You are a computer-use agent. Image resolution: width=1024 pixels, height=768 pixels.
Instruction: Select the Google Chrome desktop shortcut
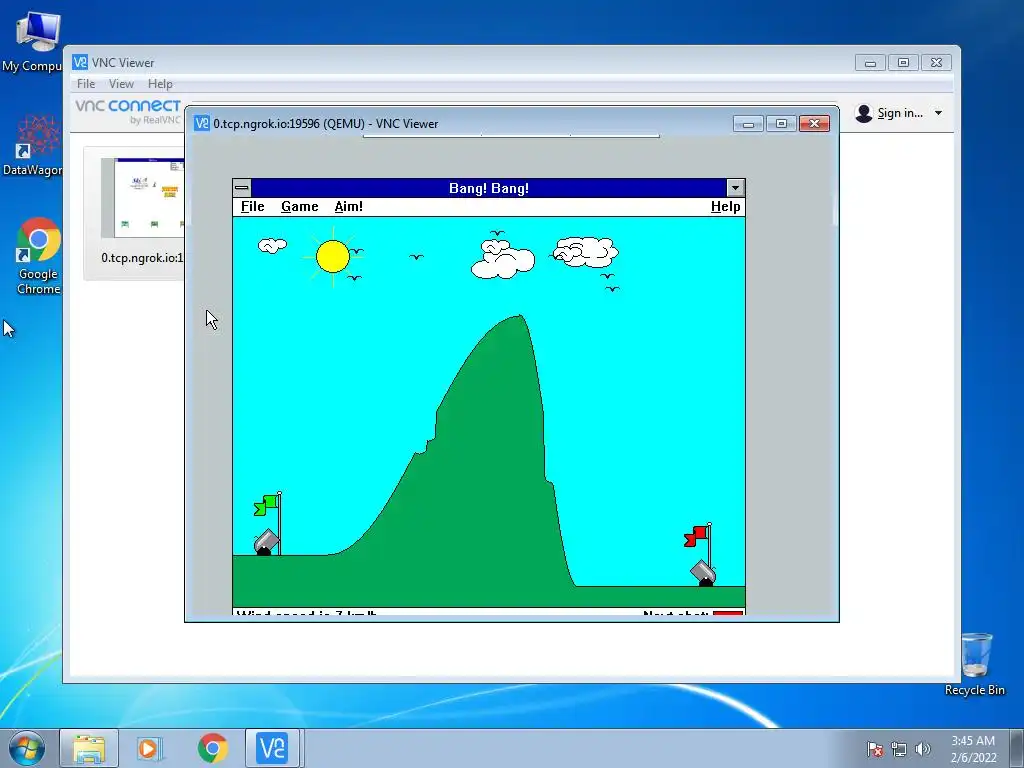pyautogui.click(x=38, y=256)
